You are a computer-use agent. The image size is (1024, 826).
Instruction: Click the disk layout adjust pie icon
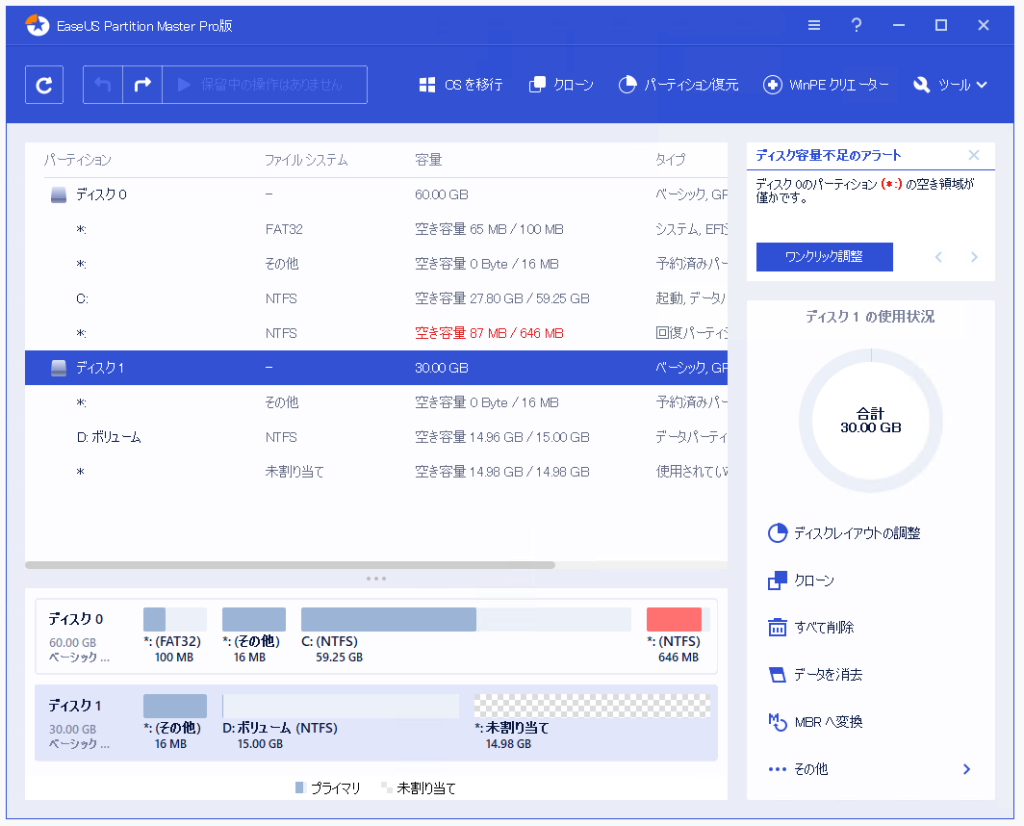[x=777, y=533]
